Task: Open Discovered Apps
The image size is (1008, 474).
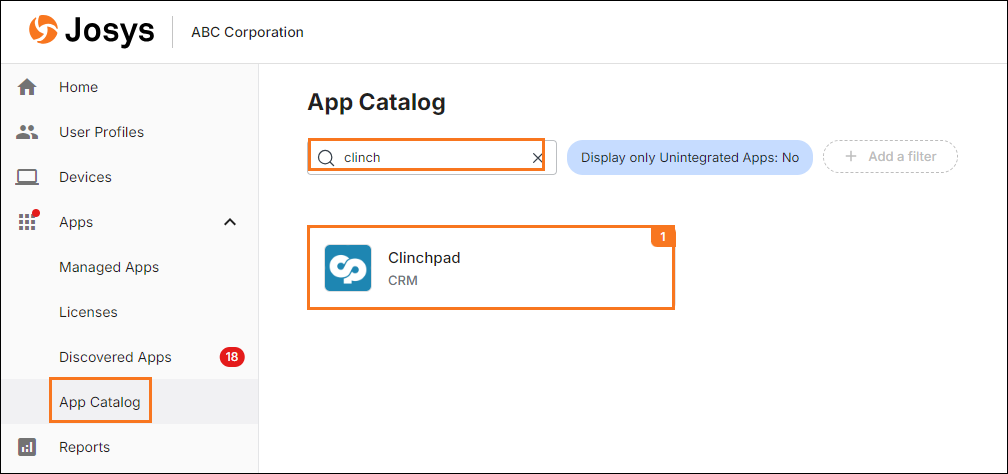Action: click(x=115, y=357)
